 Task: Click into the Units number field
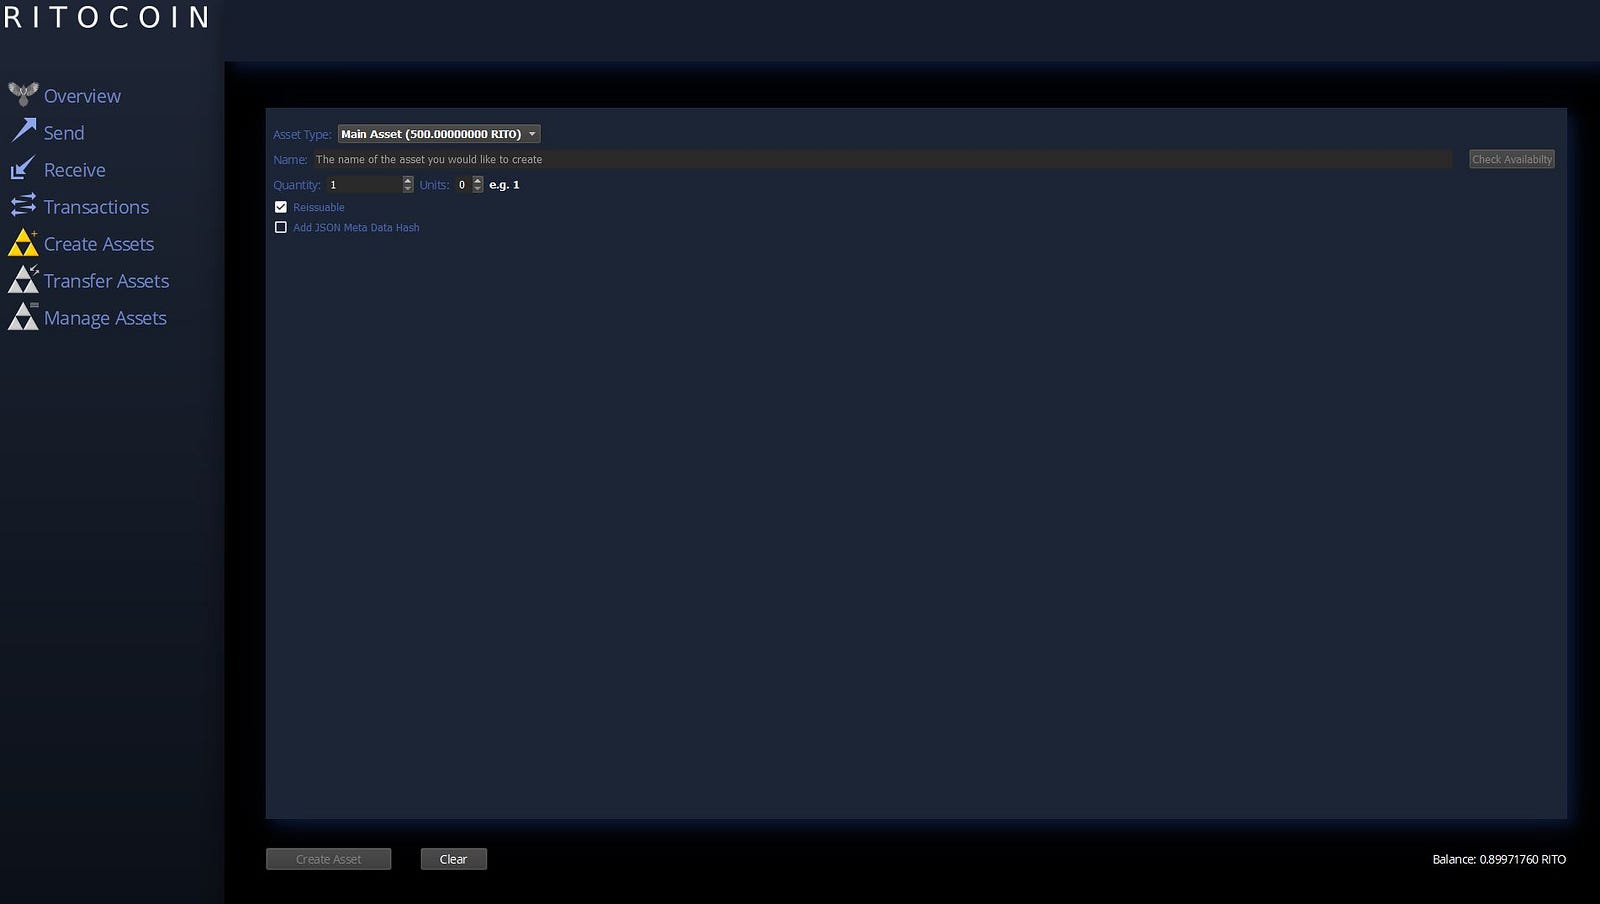click(463, 185)
